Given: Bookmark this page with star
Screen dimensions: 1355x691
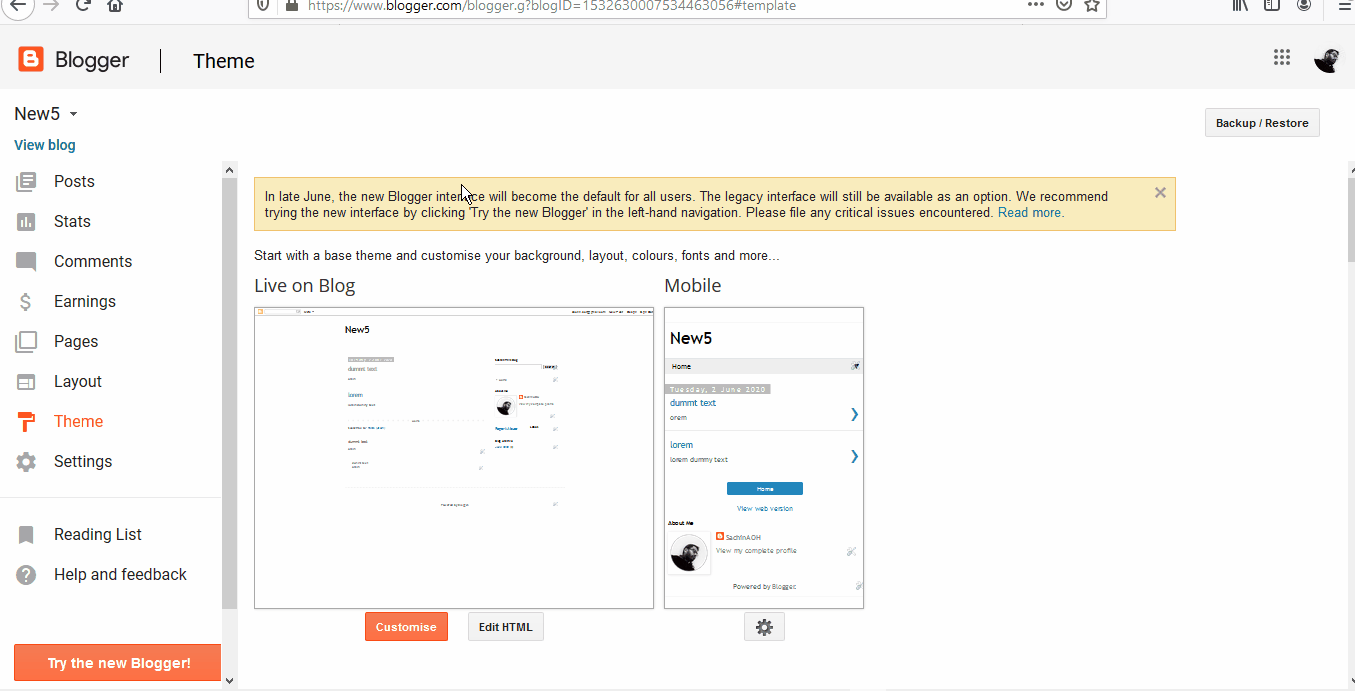Looking at the screenshot, I should click(x=1092, y=5).
